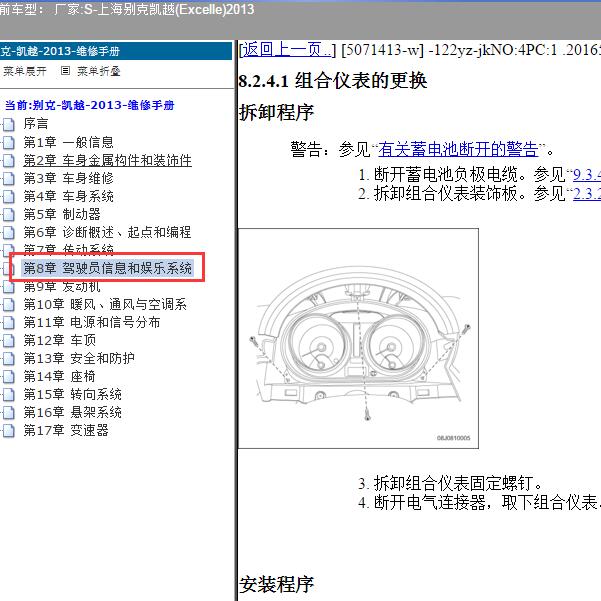Screen dimensions: 601x601
Task: Open 第14章 座椅 chapter
Action: pyautogui.click(x=59, y=376)
